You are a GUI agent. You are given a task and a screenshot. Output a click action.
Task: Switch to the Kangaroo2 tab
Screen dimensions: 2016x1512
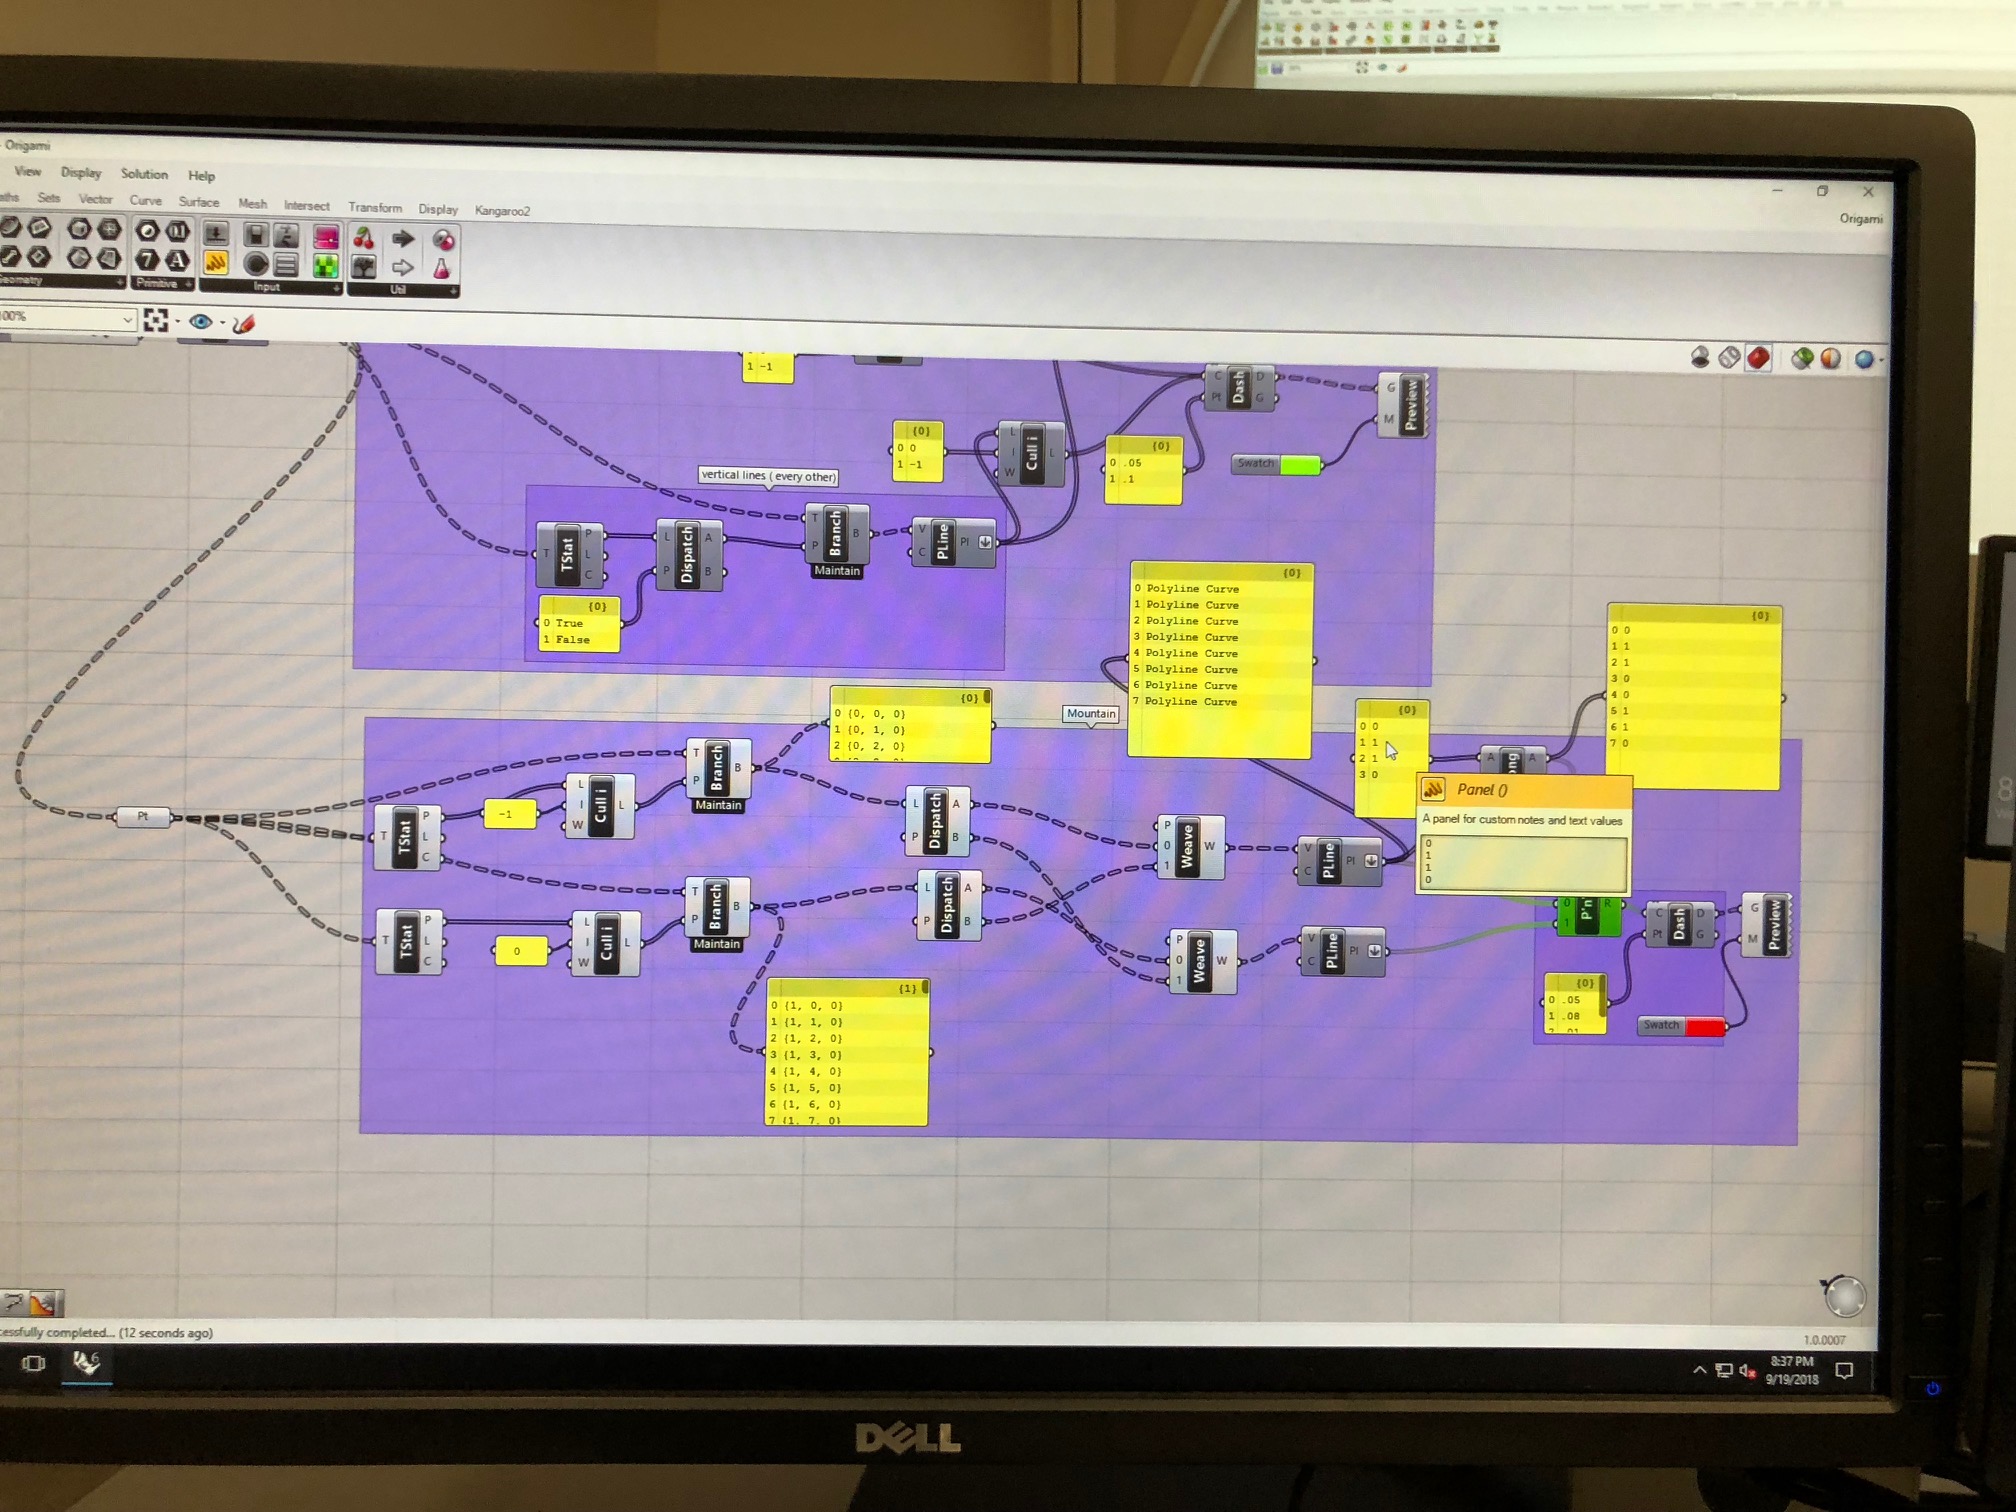(502, 211)
